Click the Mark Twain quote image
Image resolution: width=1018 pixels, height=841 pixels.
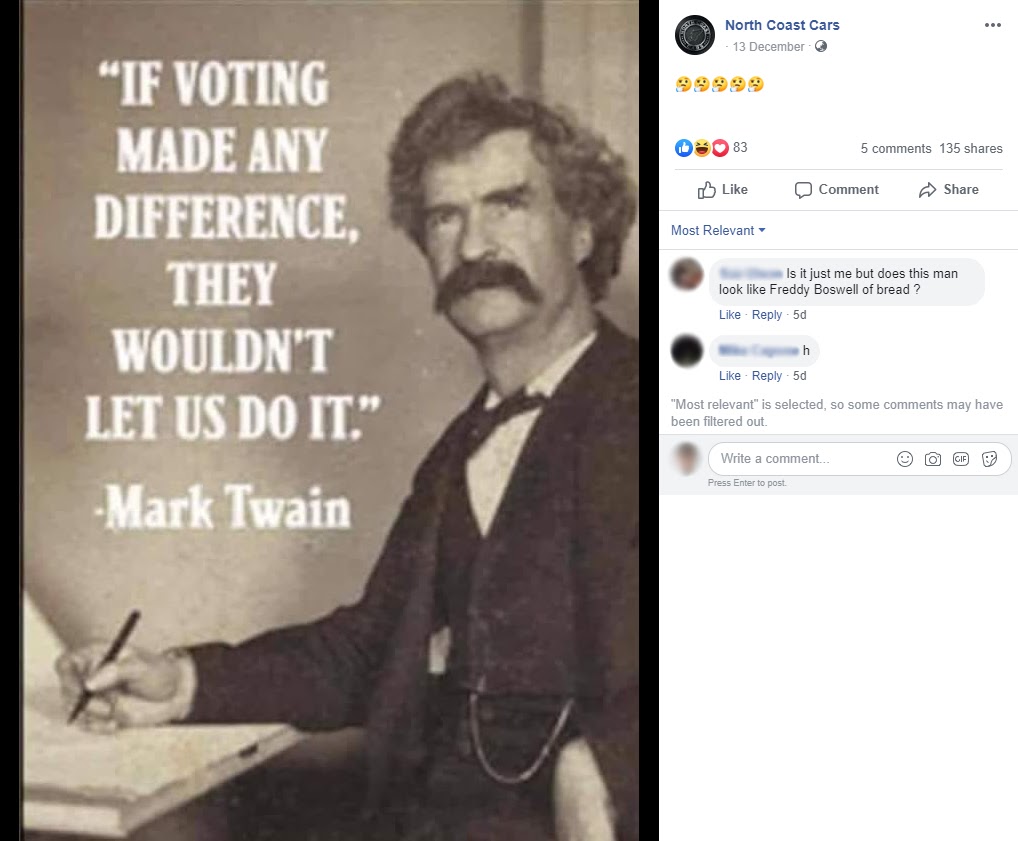pos(330,421)
